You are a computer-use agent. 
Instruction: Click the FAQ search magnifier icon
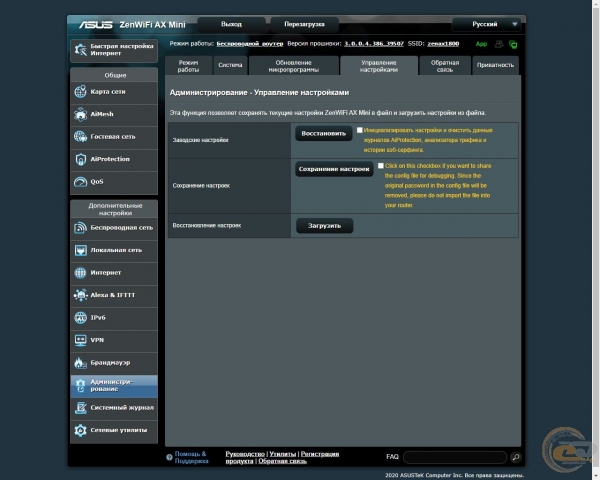tap(515, 457)
